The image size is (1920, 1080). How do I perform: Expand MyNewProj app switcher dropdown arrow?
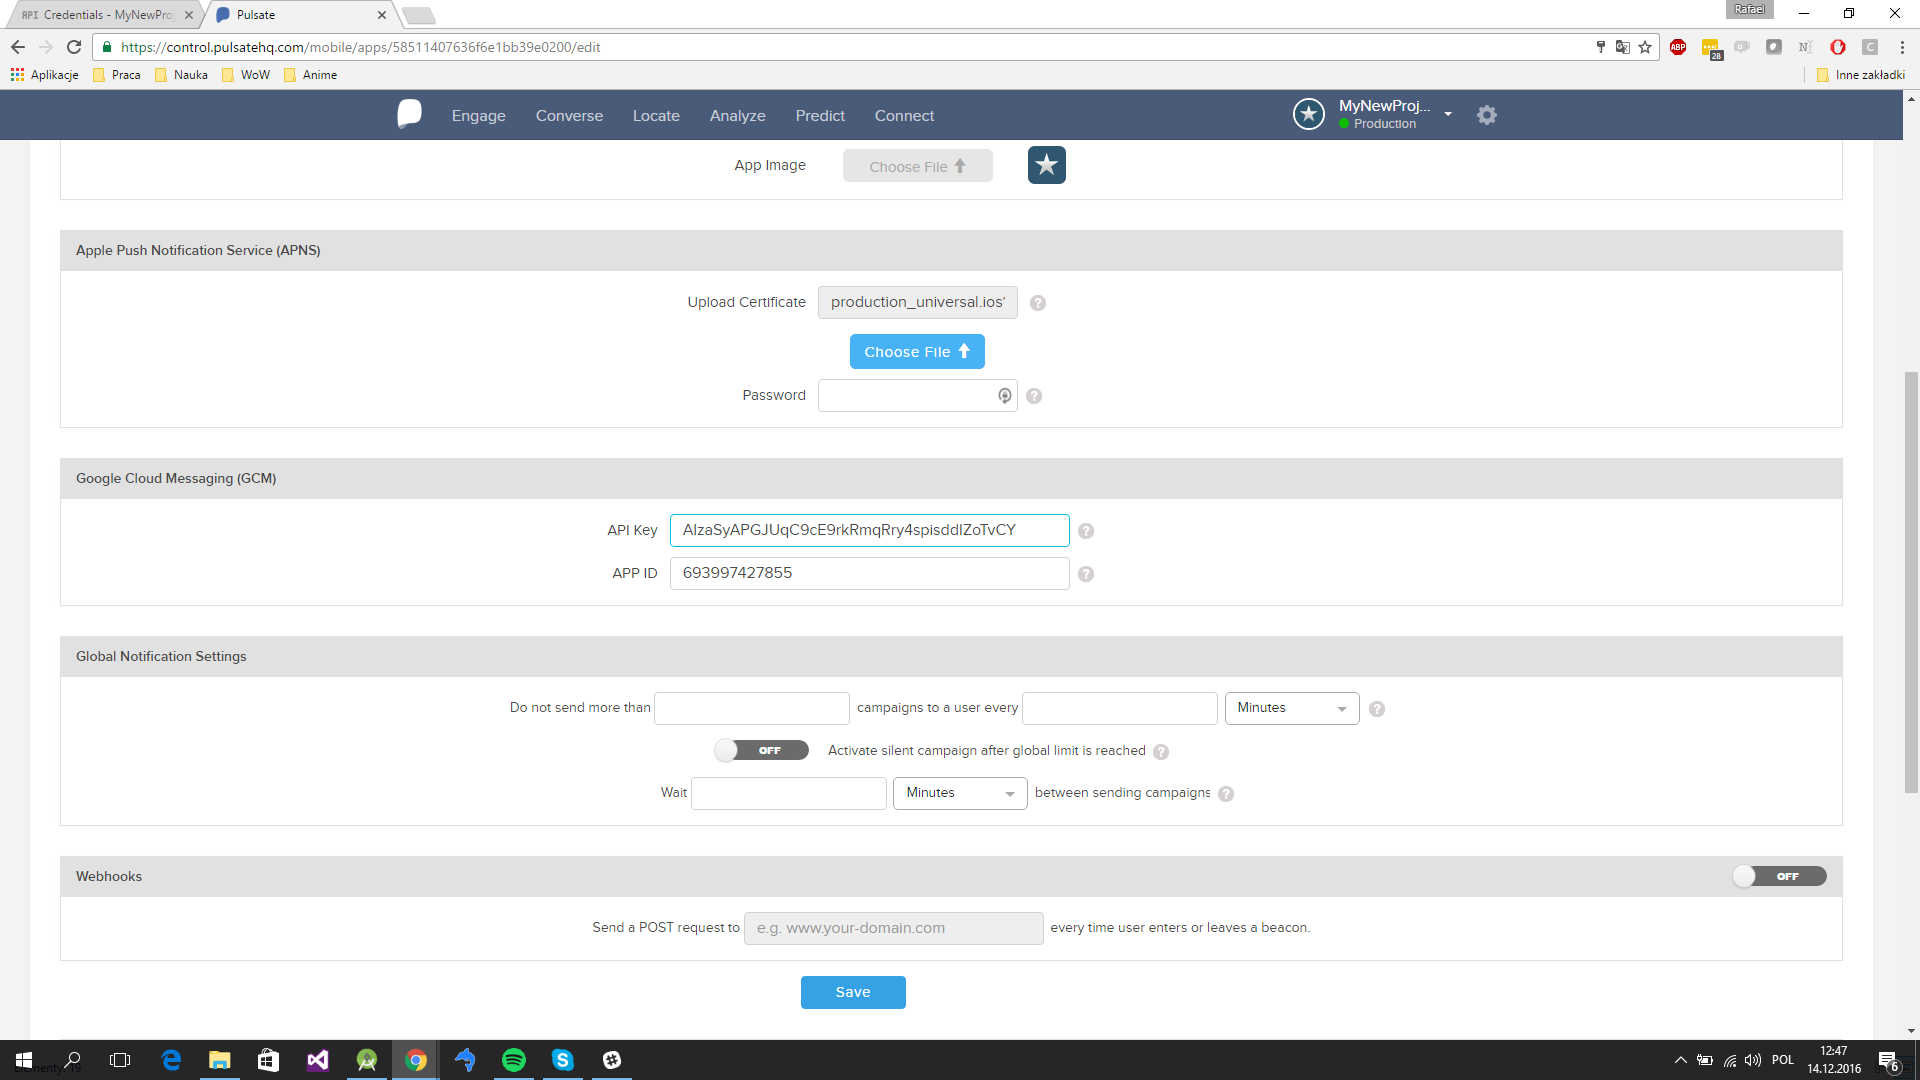coord(1448,114)
